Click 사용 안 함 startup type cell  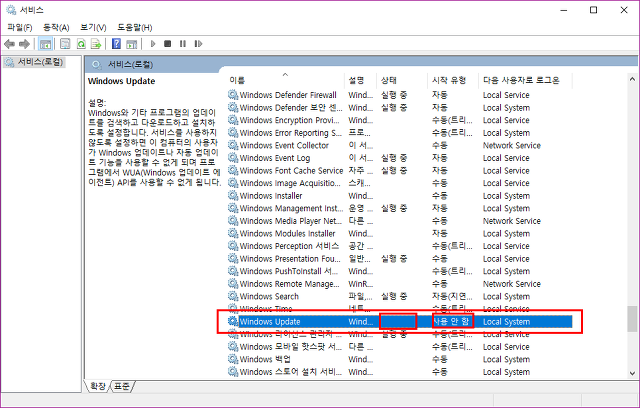451,322
